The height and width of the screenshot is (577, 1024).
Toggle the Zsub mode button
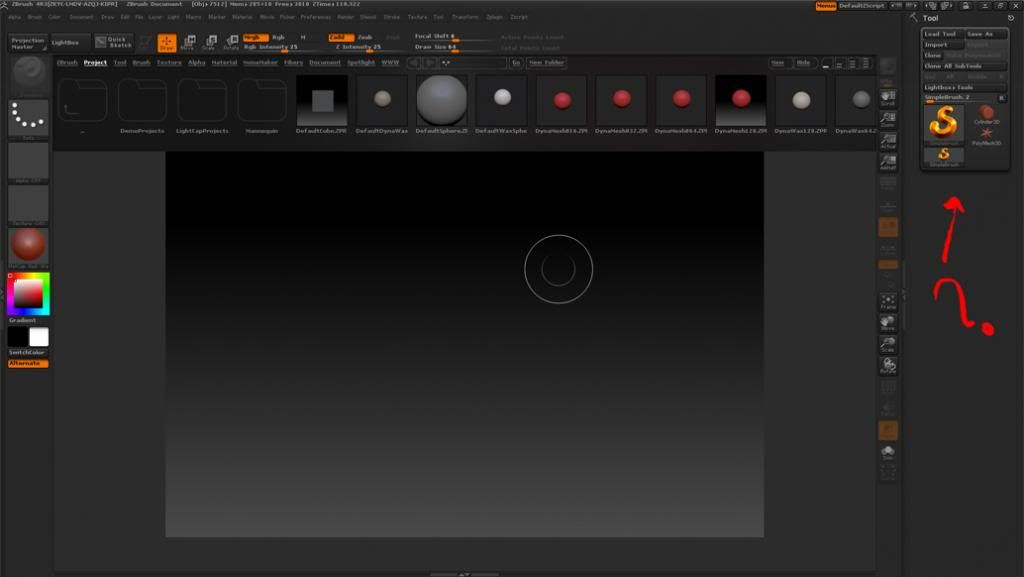tap(365, 37)
